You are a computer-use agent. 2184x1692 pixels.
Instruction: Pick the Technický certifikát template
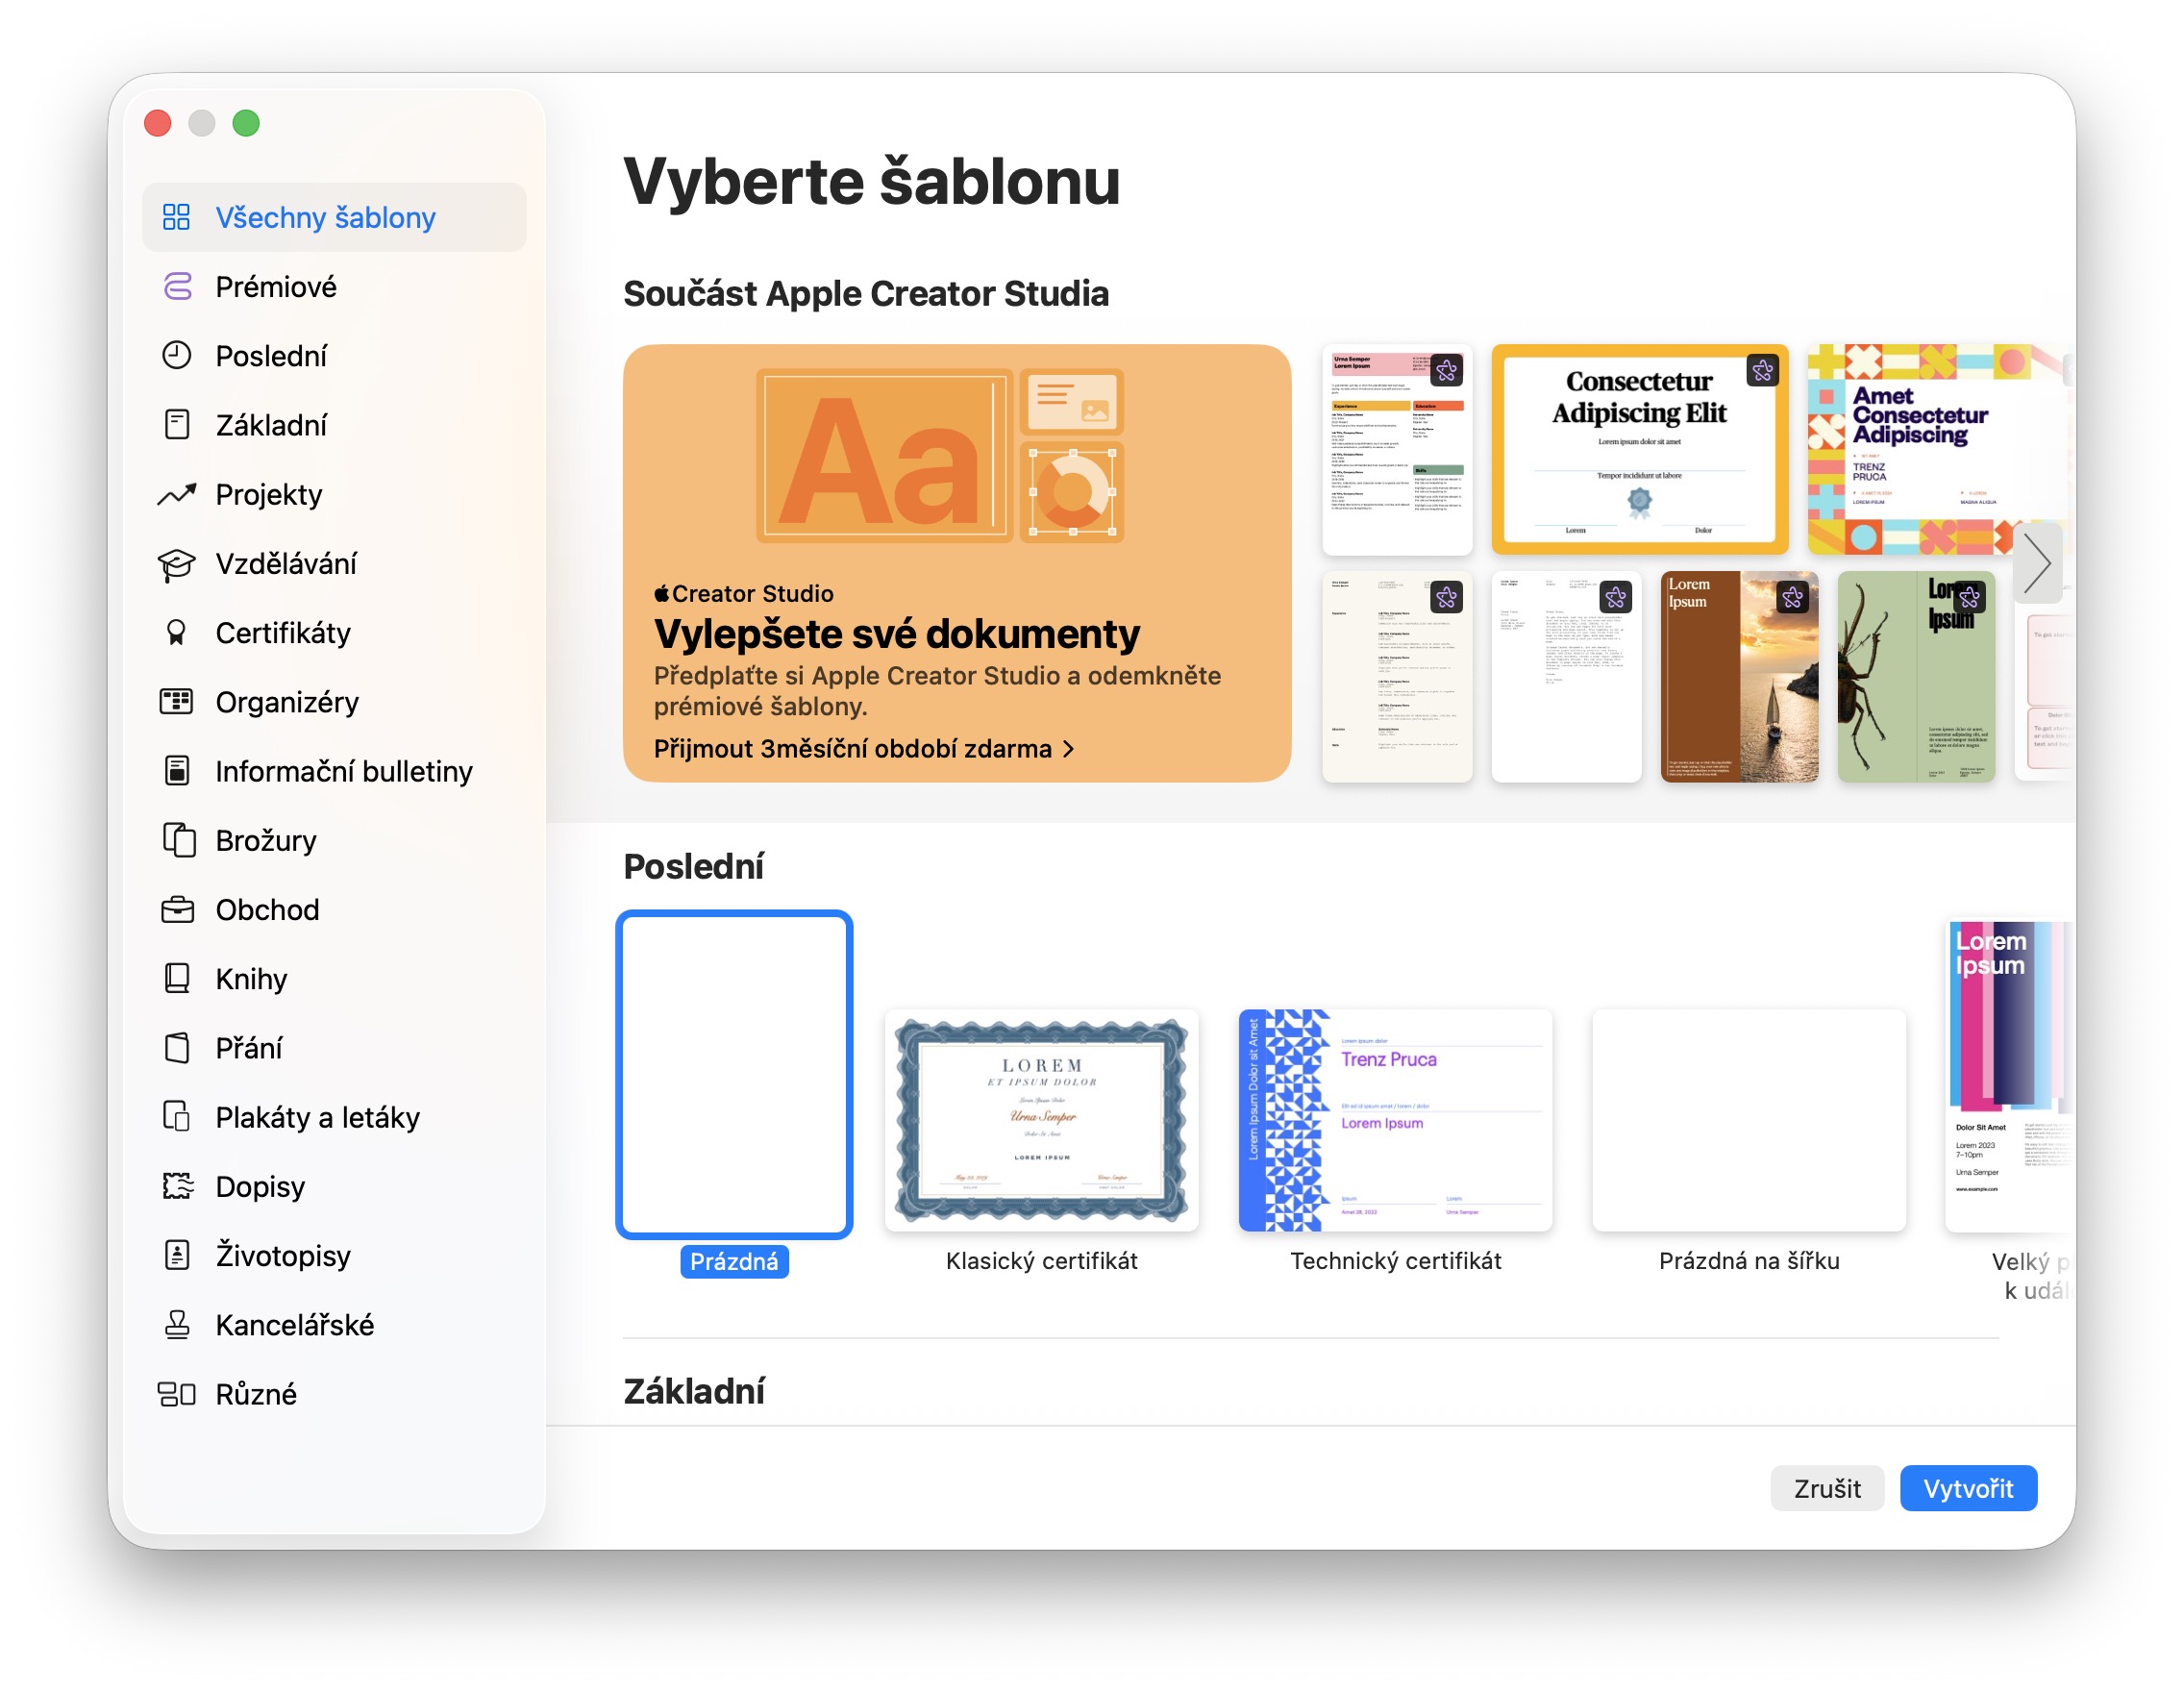[x=1395, y=1121]
